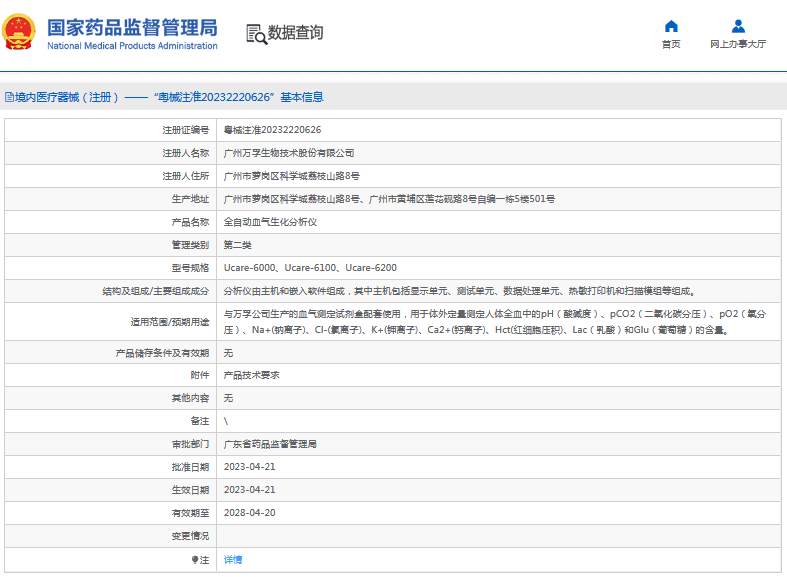Click 批准日期 value 2023-04-21
The width and height of the screenshot is (787, 577).
[249, 467]
